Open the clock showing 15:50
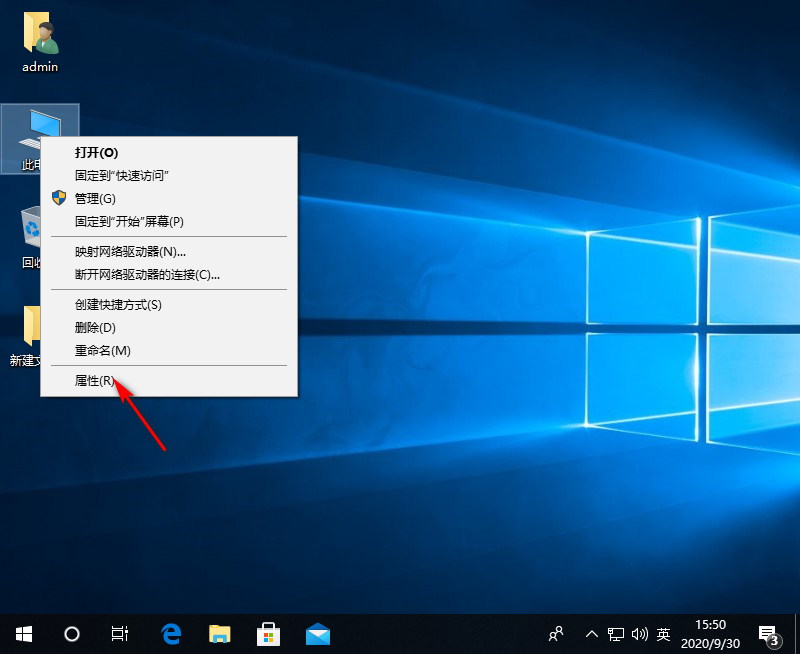The height and width of the screenshot is (654, 800). pos(710,633)
